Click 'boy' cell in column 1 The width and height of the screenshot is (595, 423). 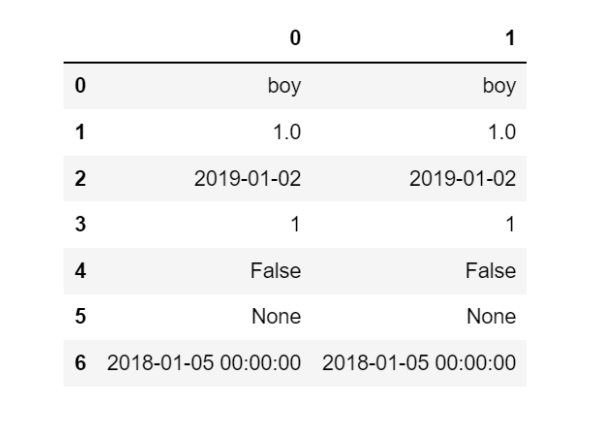click(499, 86)
